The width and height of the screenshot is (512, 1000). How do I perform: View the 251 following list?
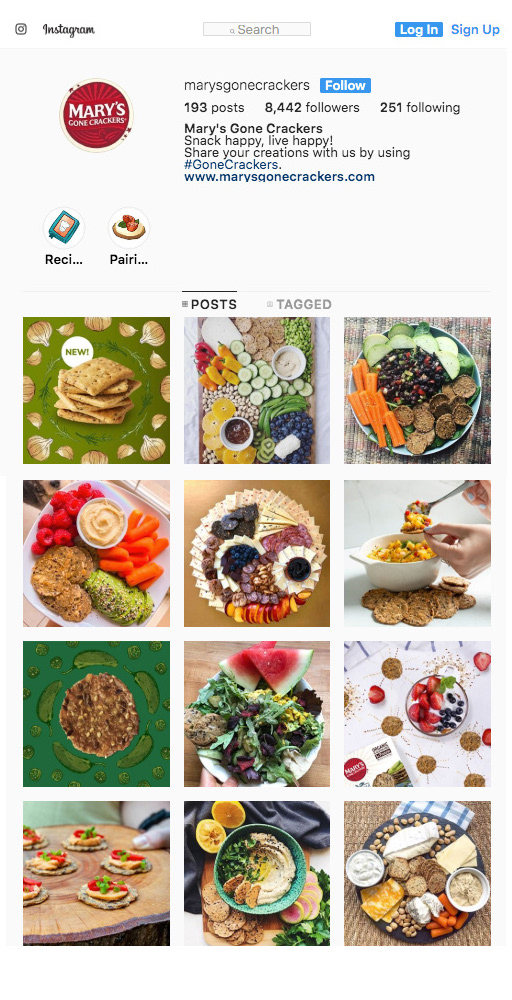420,108
